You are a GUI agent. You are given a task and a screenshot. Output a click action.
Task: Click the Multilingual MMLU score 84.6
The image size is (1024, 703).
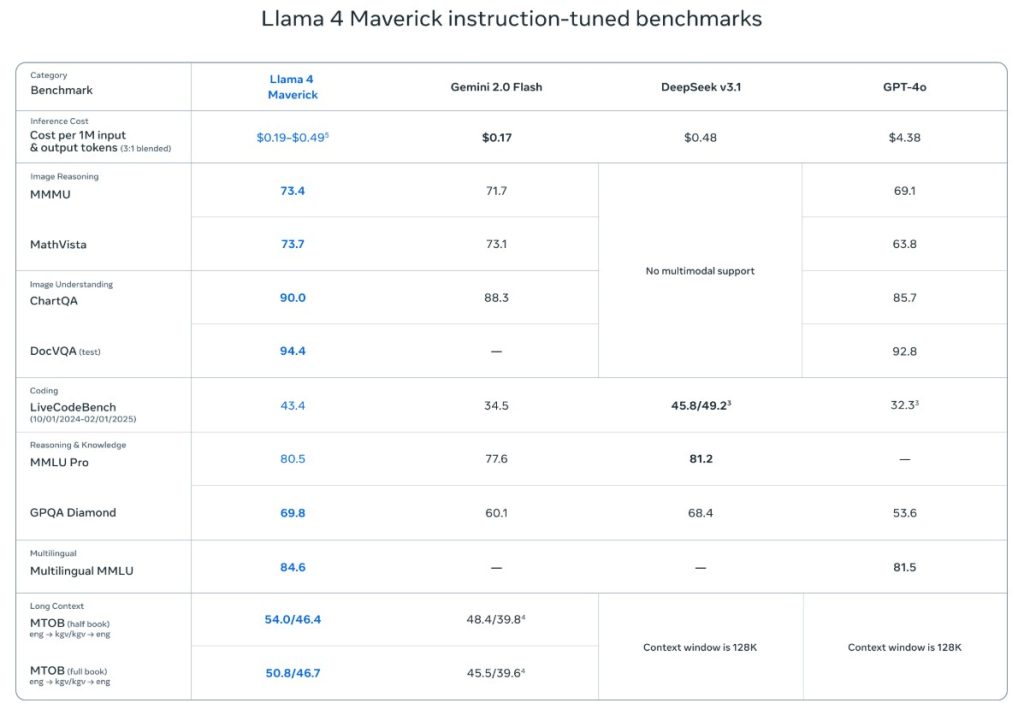click(292, 567)
